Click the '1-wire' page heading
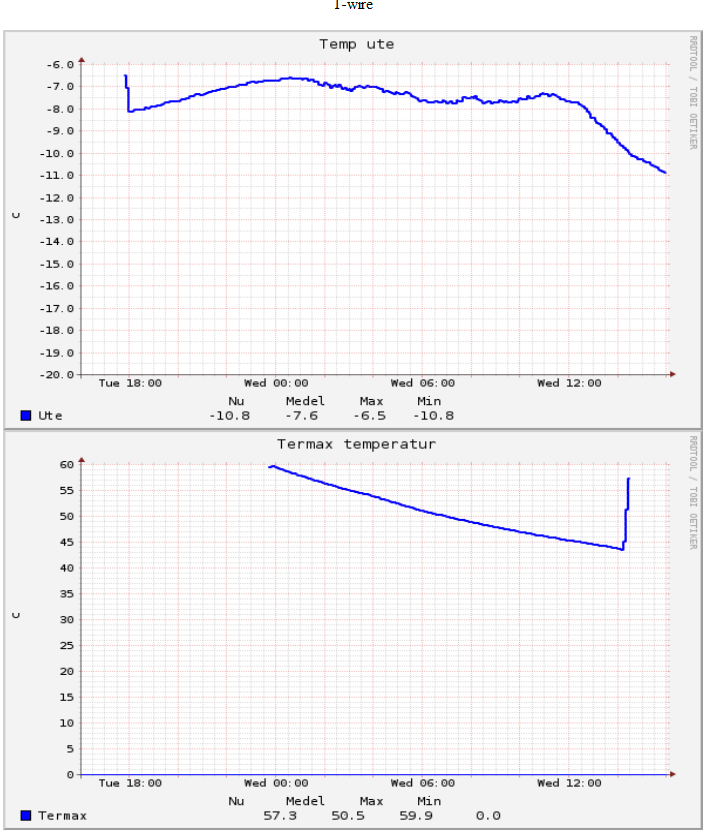This screenshot has width=717, height=833. tap(354, 6)
